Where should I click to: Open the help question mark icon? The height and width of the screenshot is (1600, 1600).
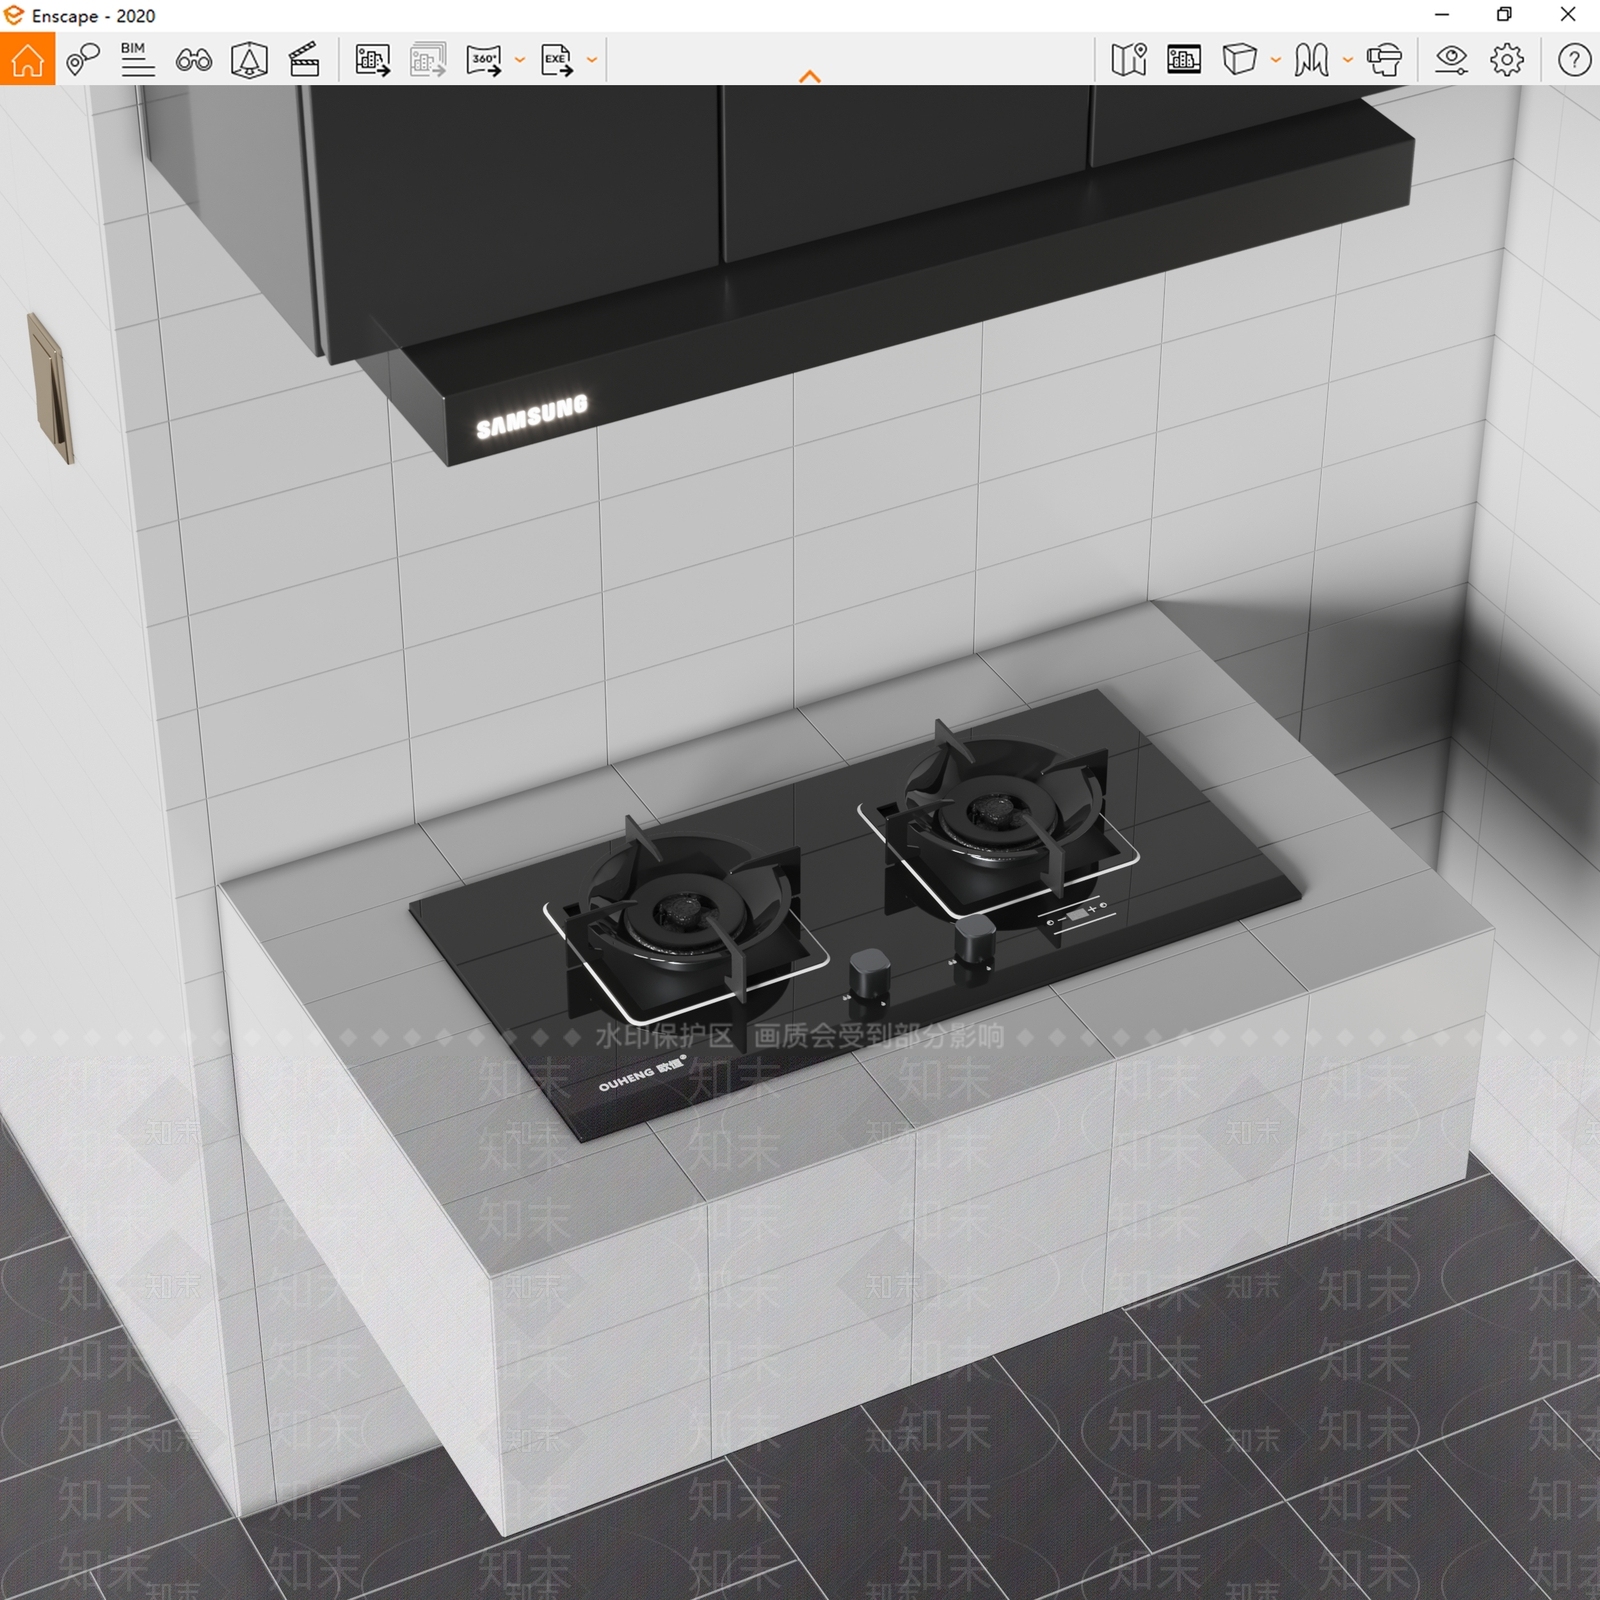coord(1574,60)
